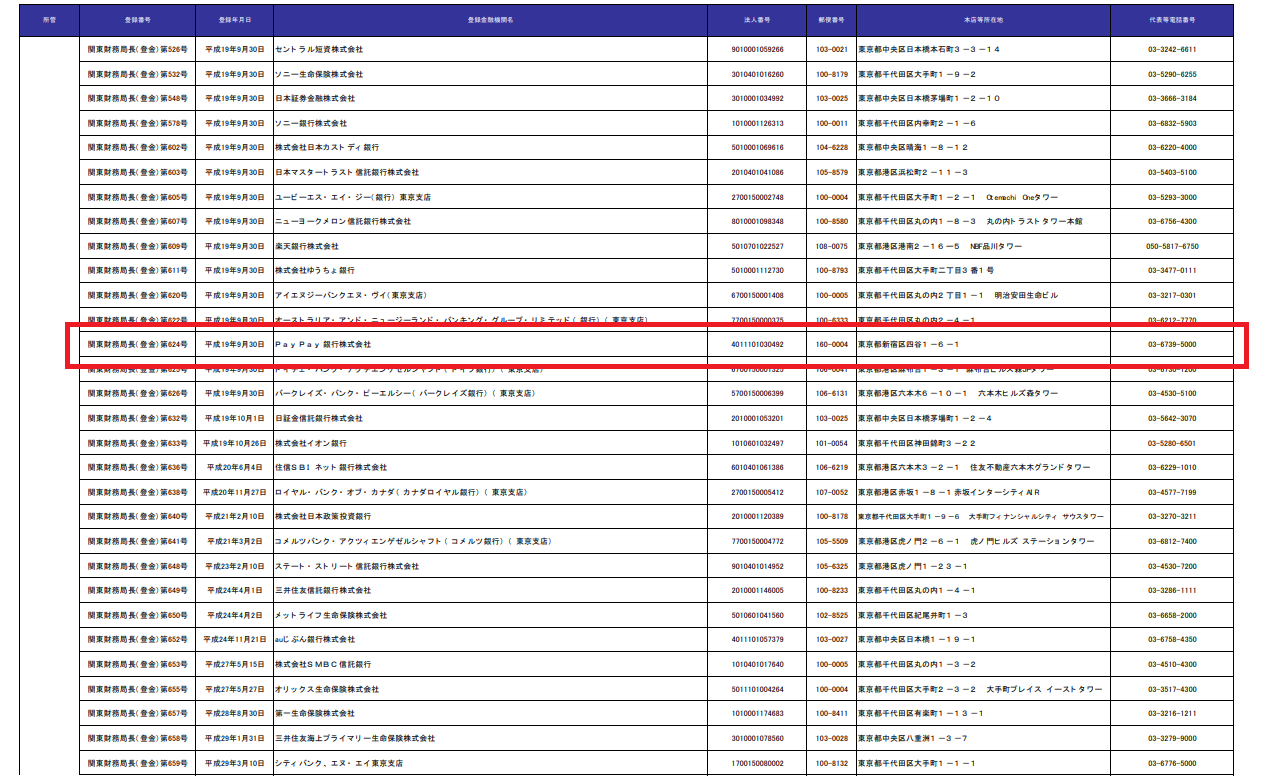Select the auじぶん銀行株式会社 cell
This screenshot has width=1262, height=783.
315,639
